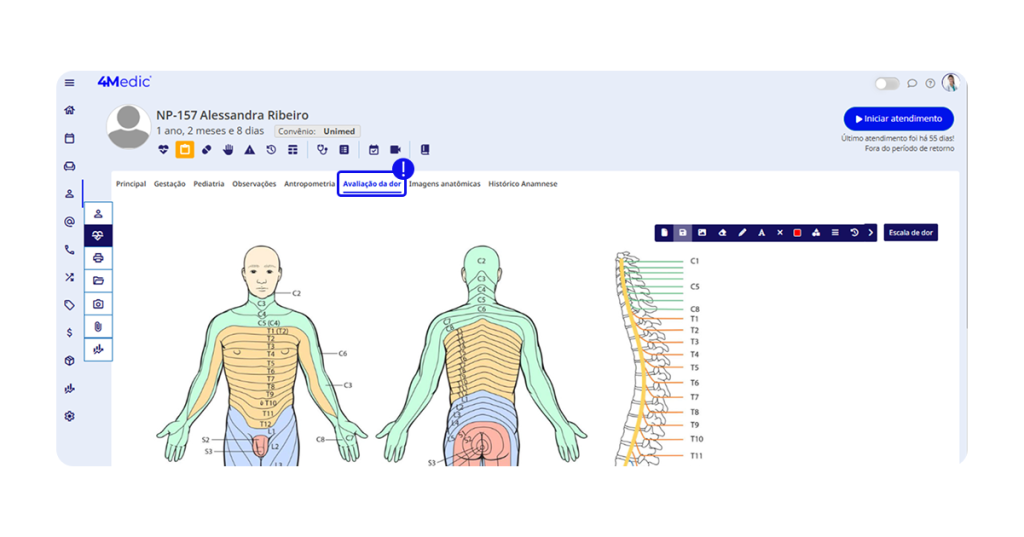Image resolution: width=1024 pixels, height=537 pixels.
Task: Click the Escala de dor button
Action: [910, 233]
